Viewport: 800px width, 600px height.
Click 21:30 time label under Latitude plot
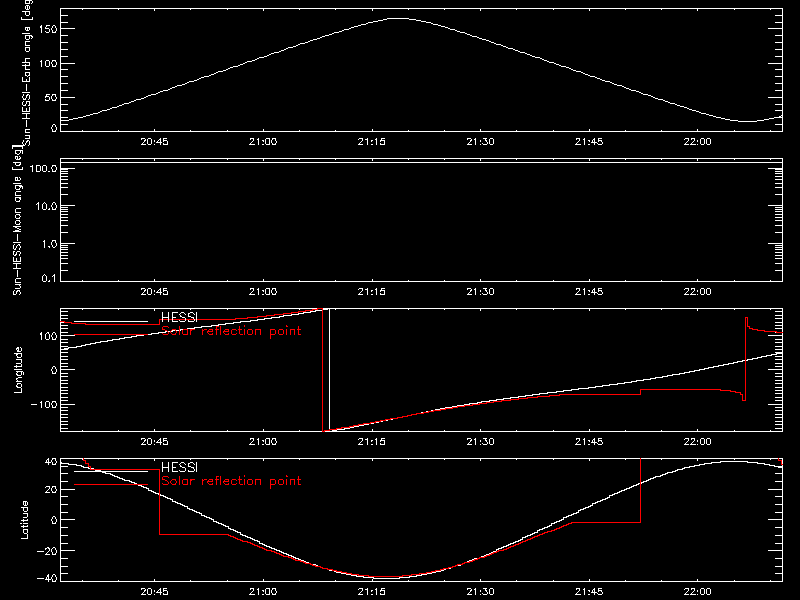coord(480,592)
